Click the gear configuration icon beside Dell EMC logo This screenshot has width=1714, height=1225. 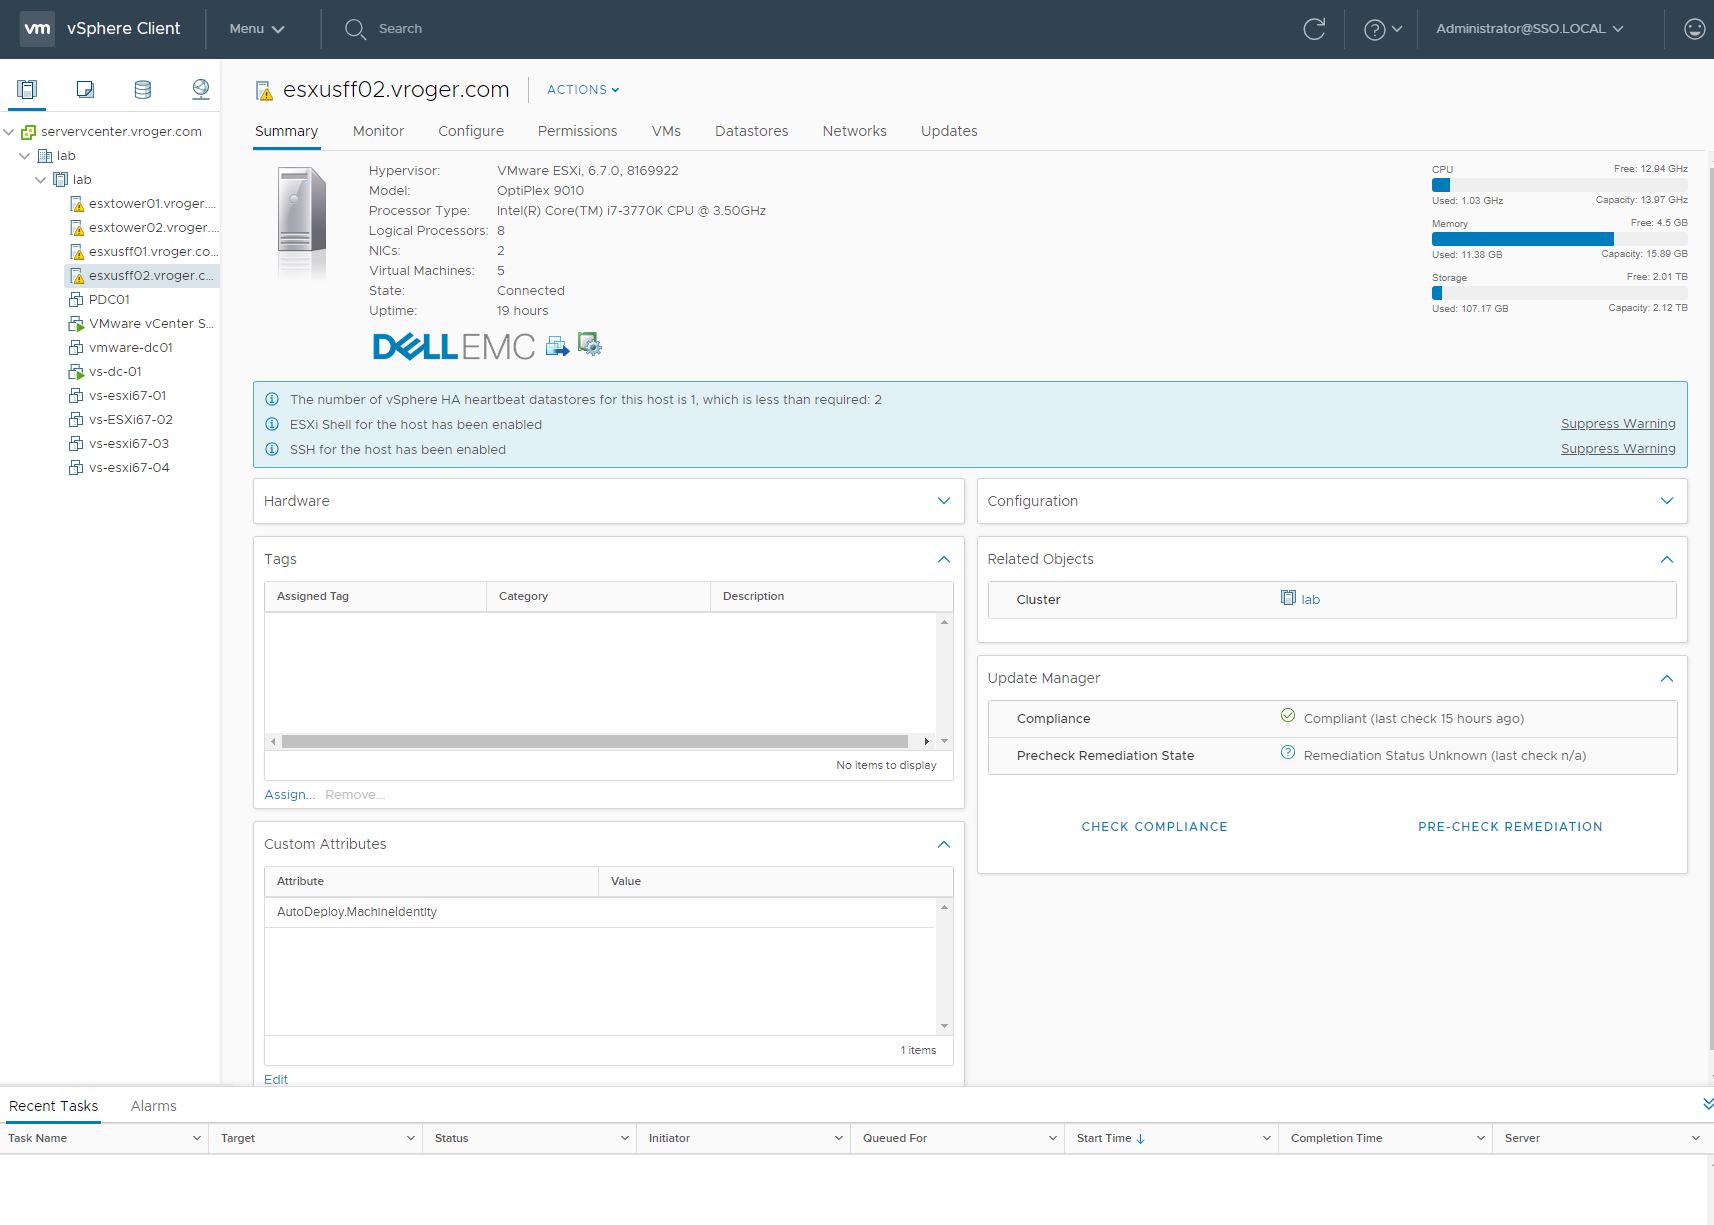(589, 345)
